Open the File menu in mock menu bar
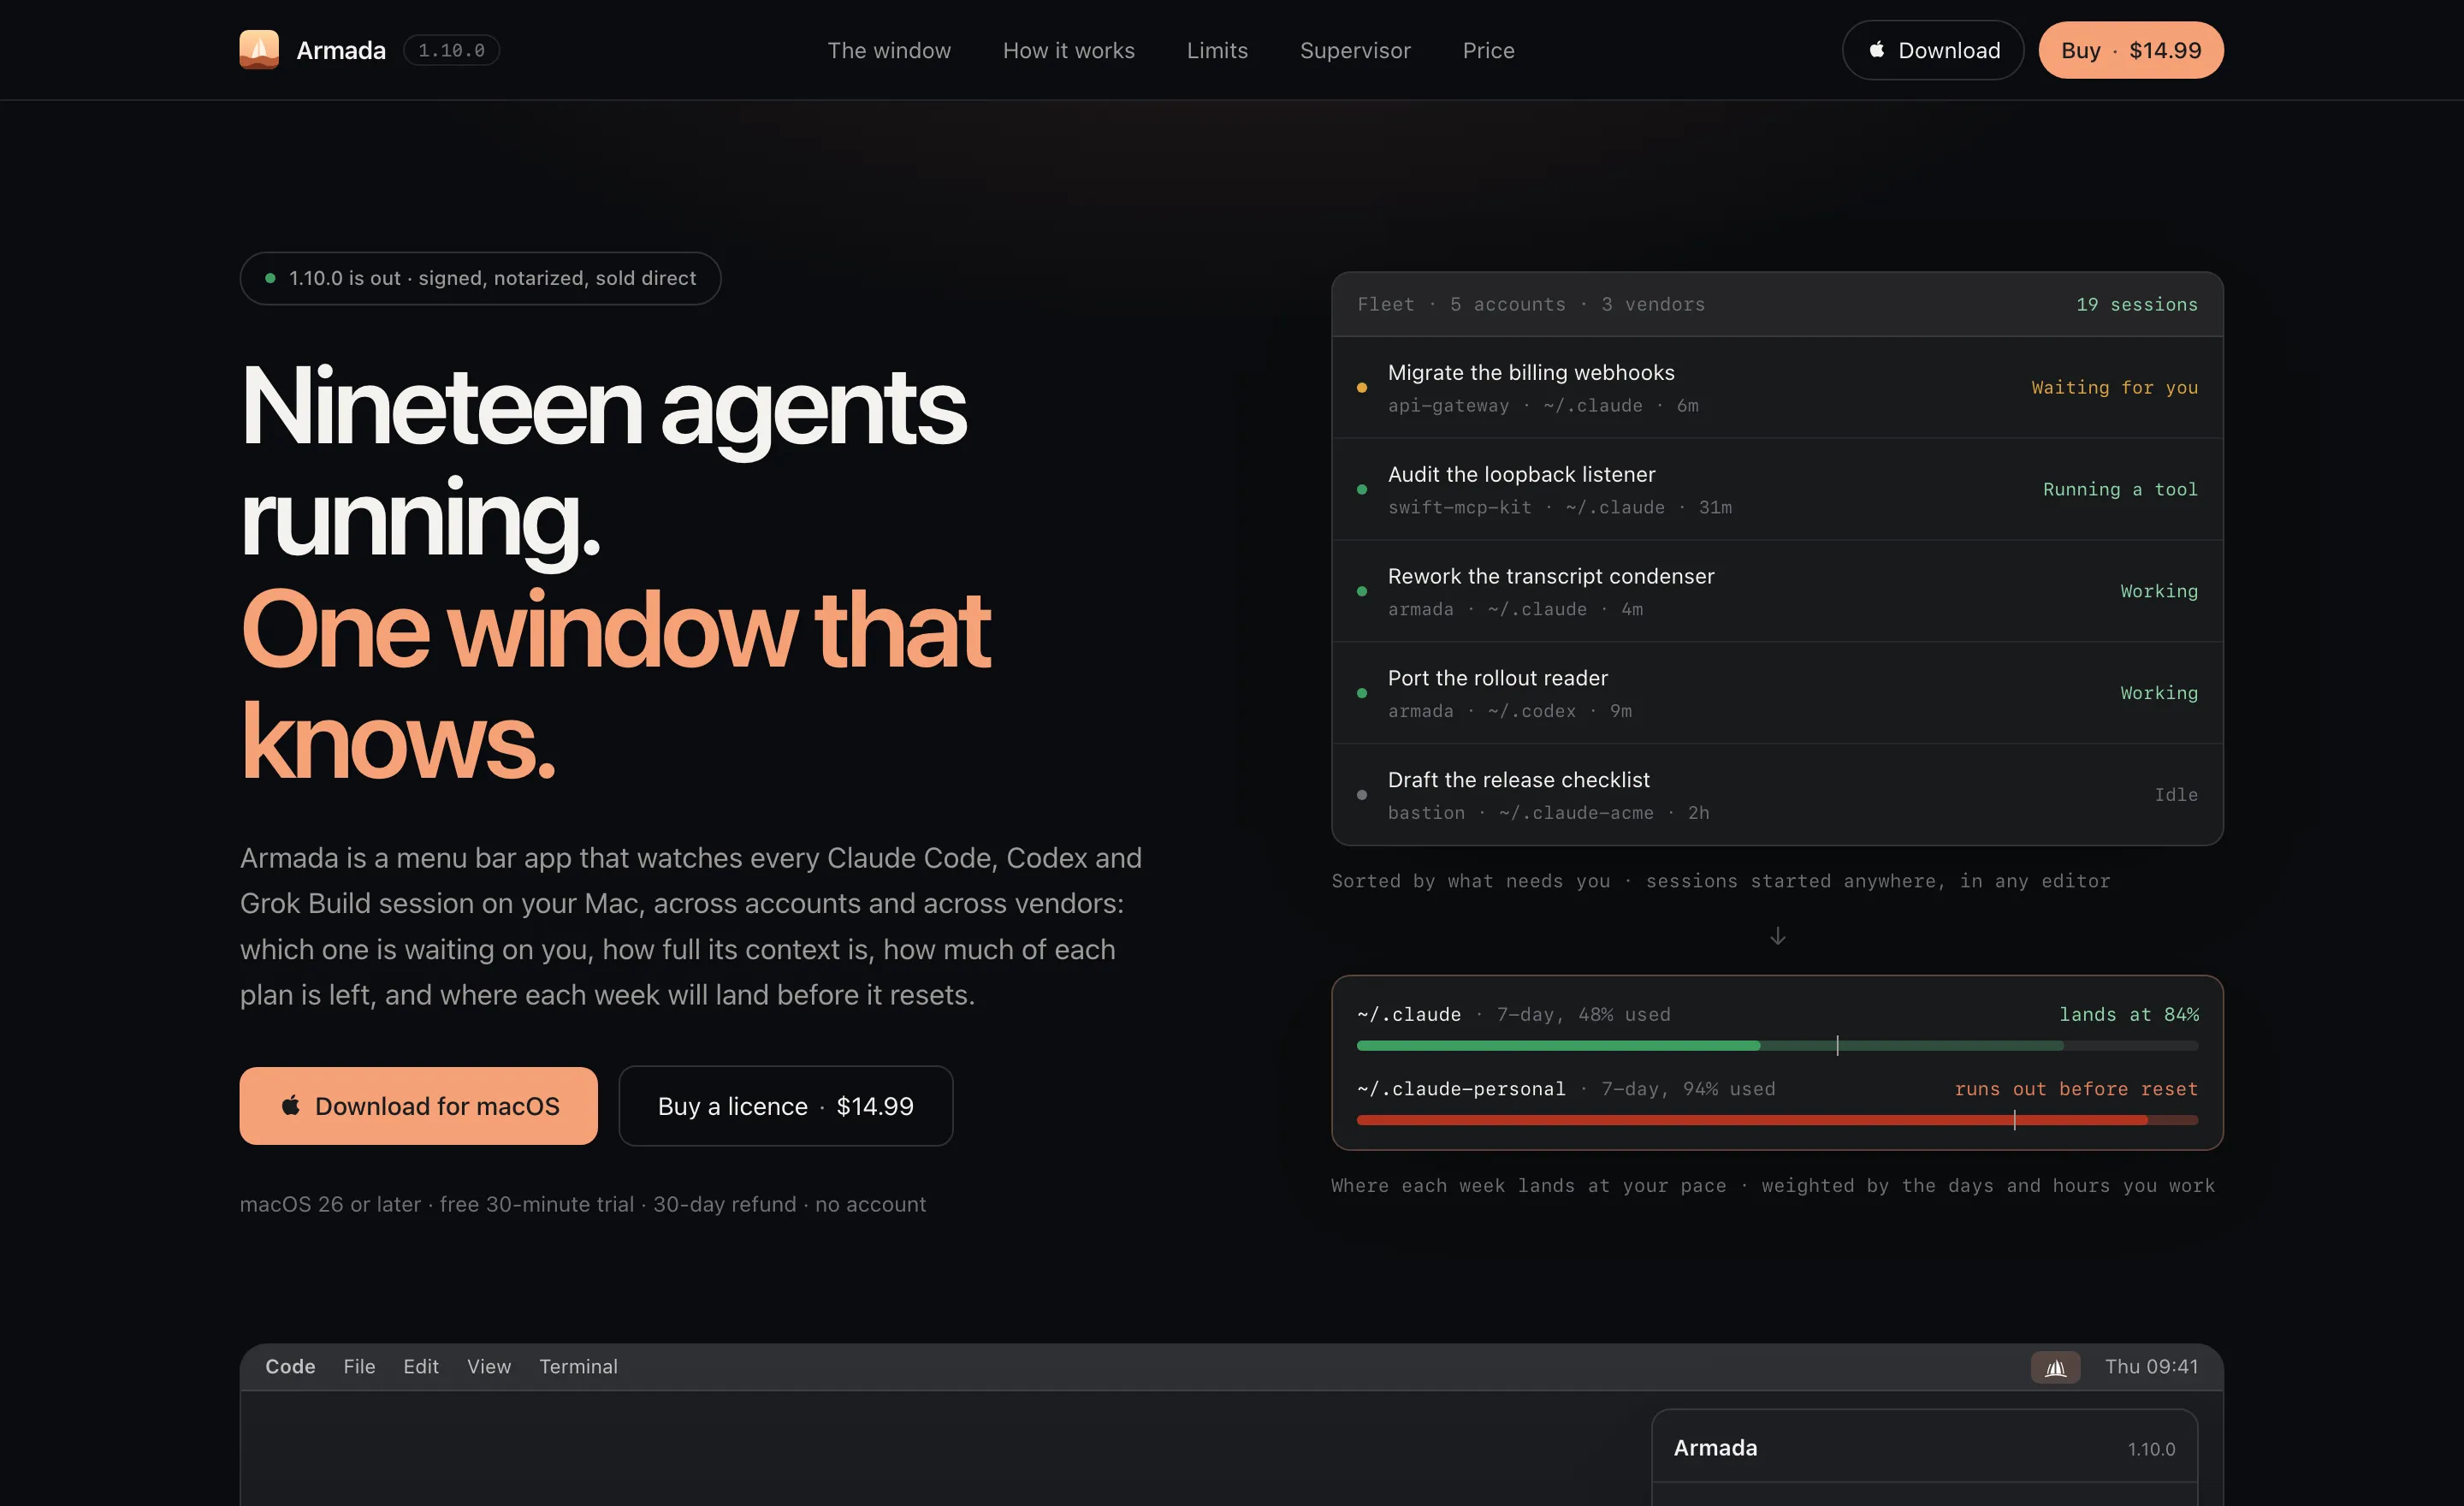The width and height of the screenshot is (2464, 1506). [x=359, y=1367]
